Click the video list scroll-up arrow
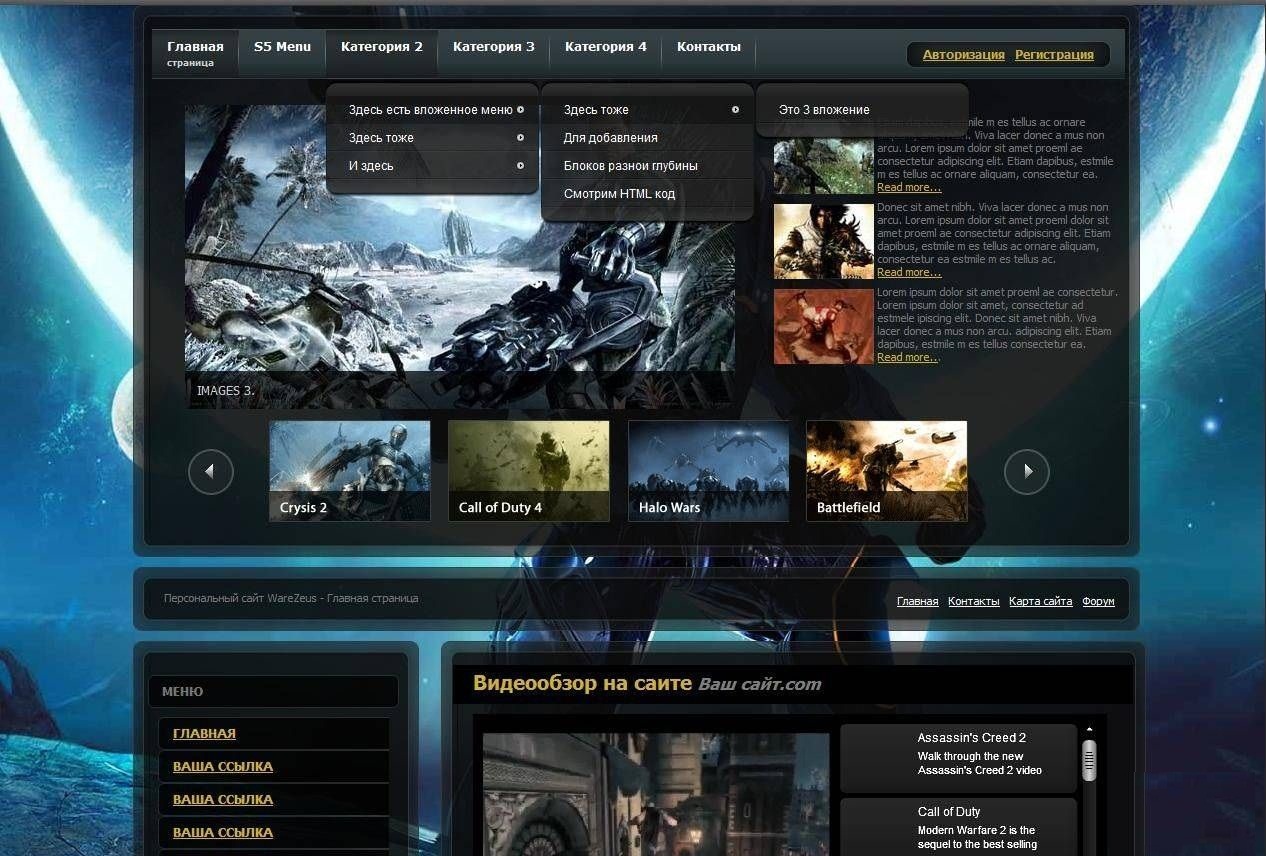Viewport: 1266px width, 856px height. [x=1089, y=729]
